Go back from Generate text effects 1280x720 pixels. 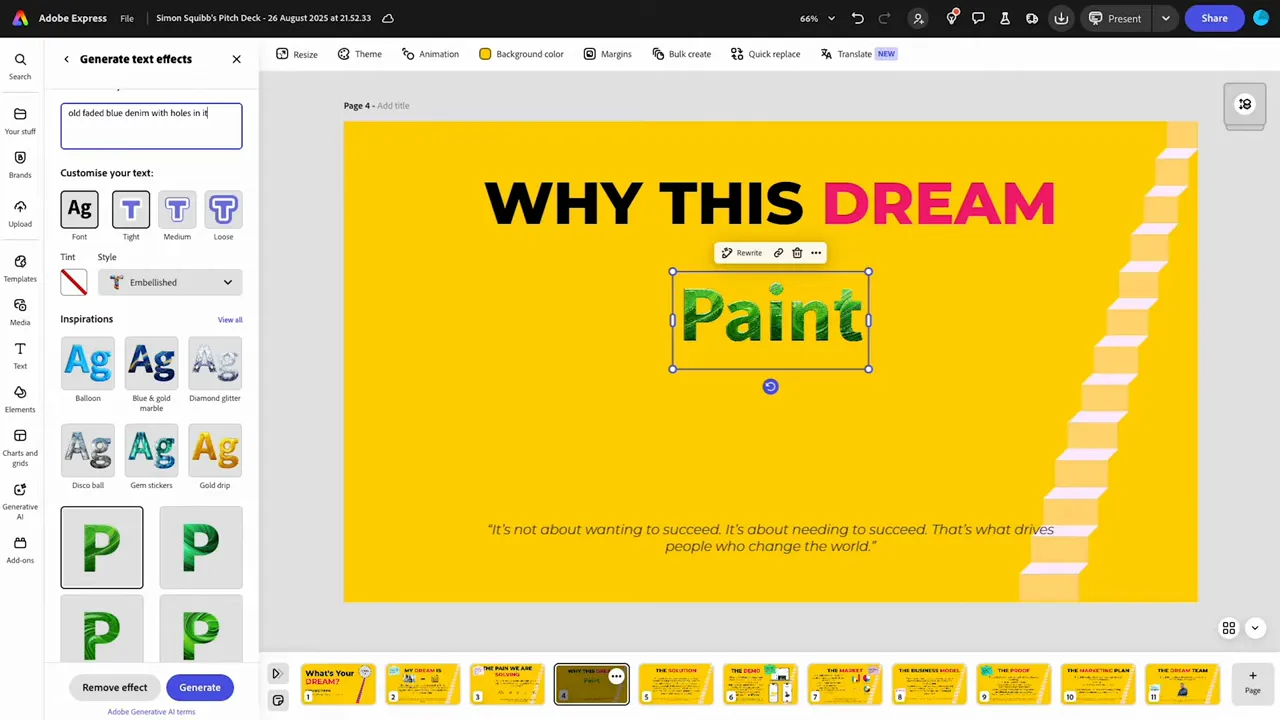point(67,59)
